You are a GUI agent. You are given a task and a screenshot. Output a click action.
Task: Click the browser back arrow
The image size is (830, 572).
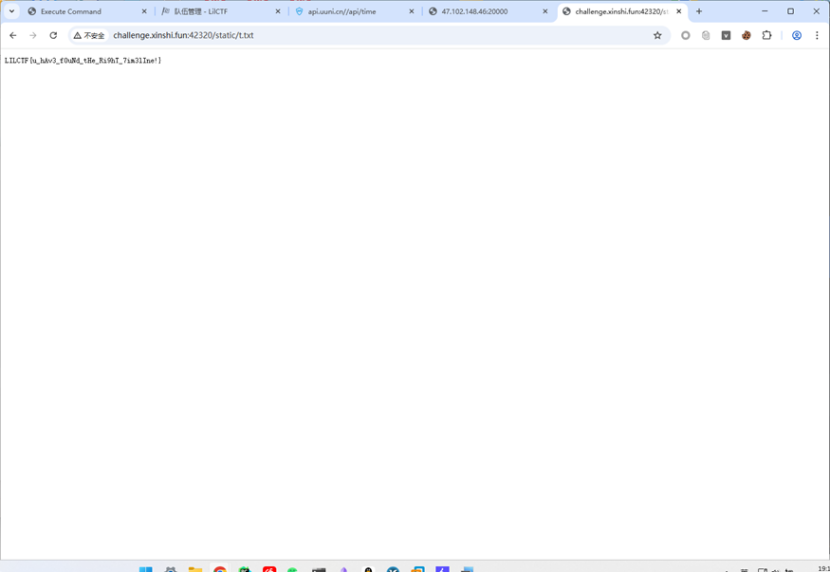pyautogui.click(x=13, y=35)
